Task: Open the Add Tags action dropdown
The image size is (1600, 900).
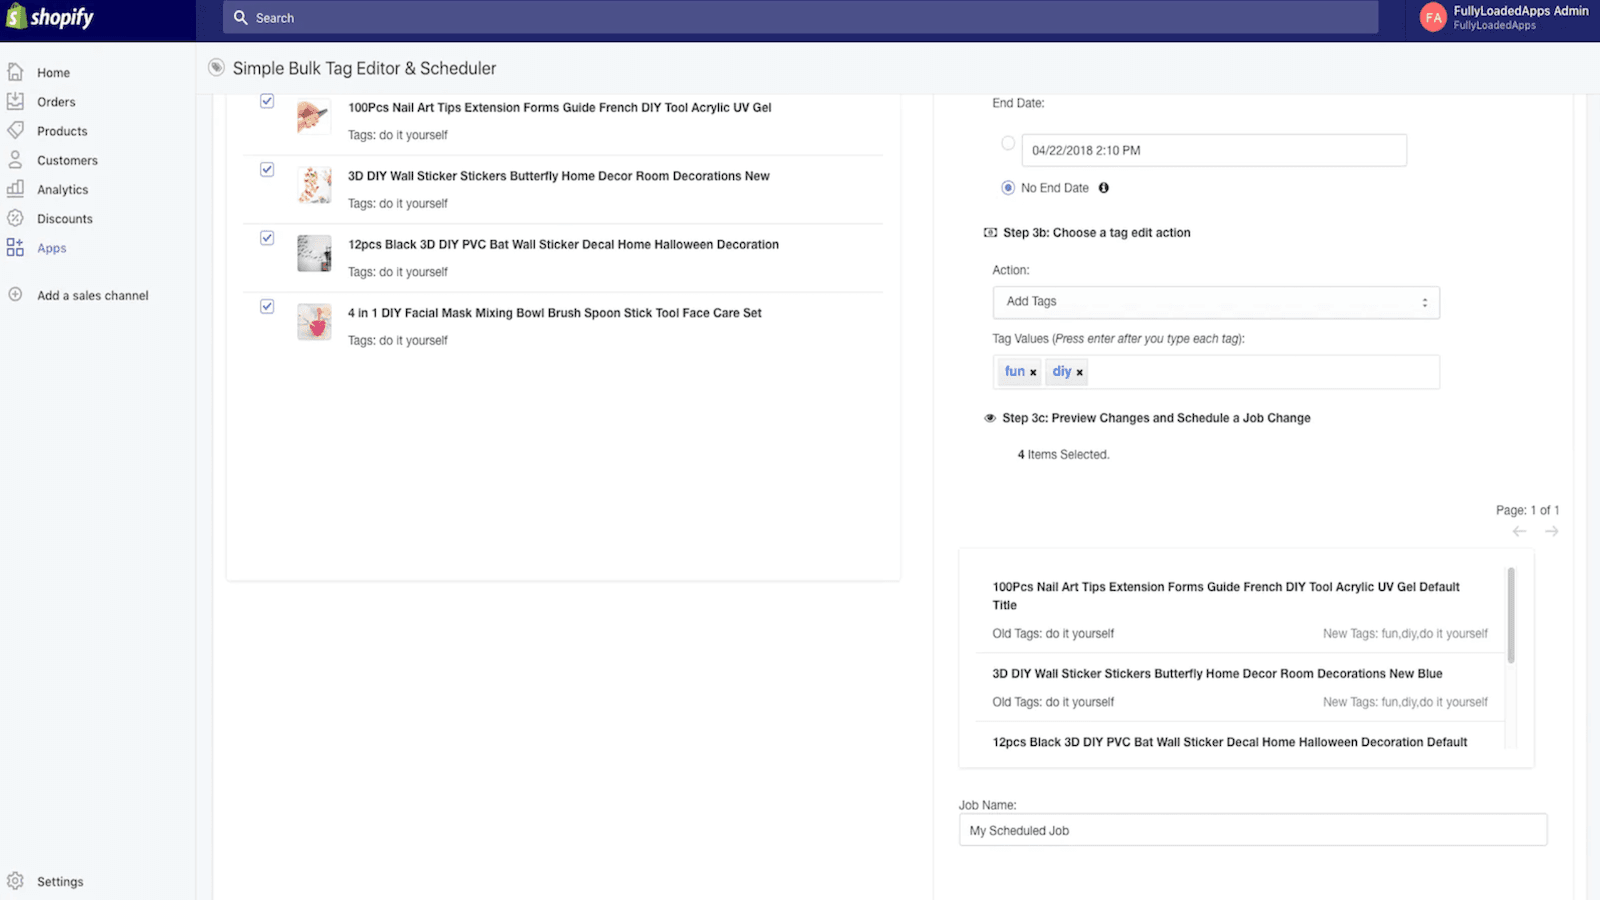Action: coord(1215,302)
